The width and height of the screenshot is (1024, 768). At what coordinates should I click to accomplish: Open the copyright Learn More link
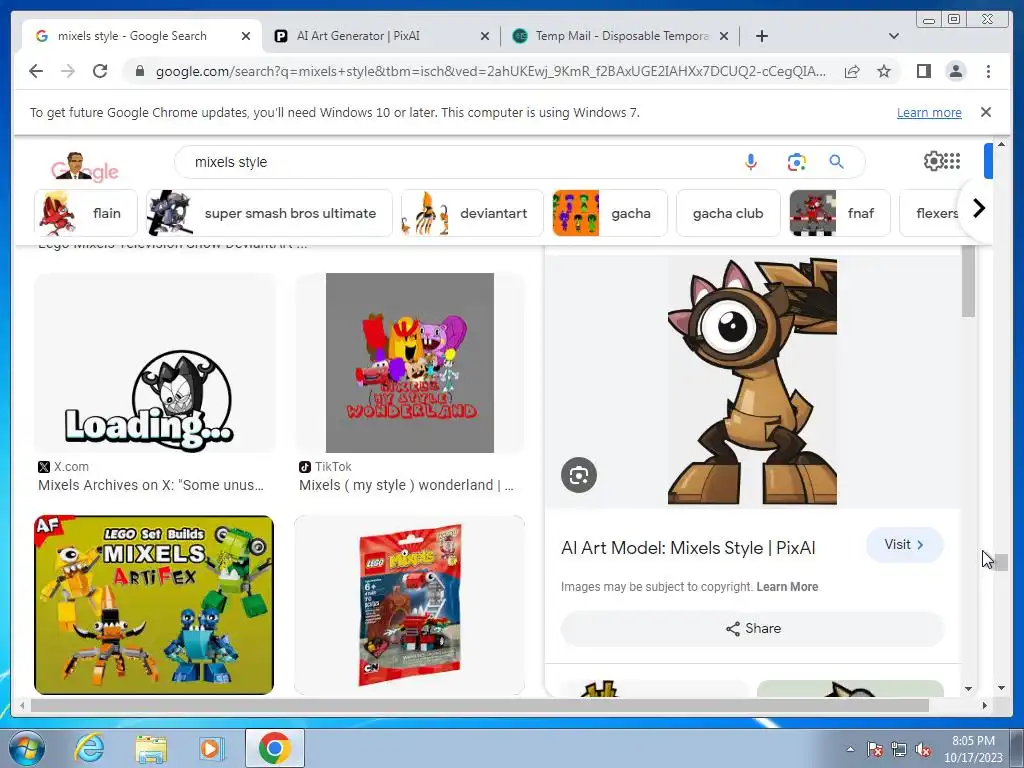pos(787,586)
